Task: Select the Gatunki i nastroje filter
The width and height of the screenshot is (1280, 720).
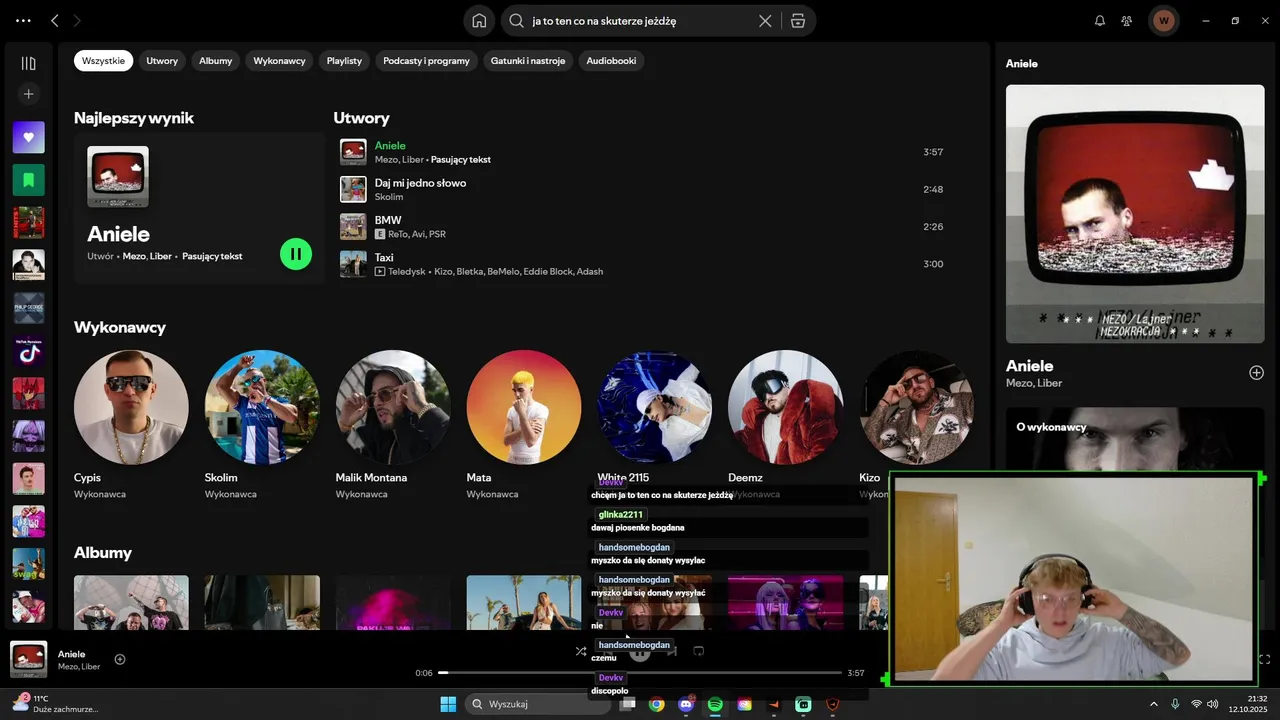Action: [528, 61]
